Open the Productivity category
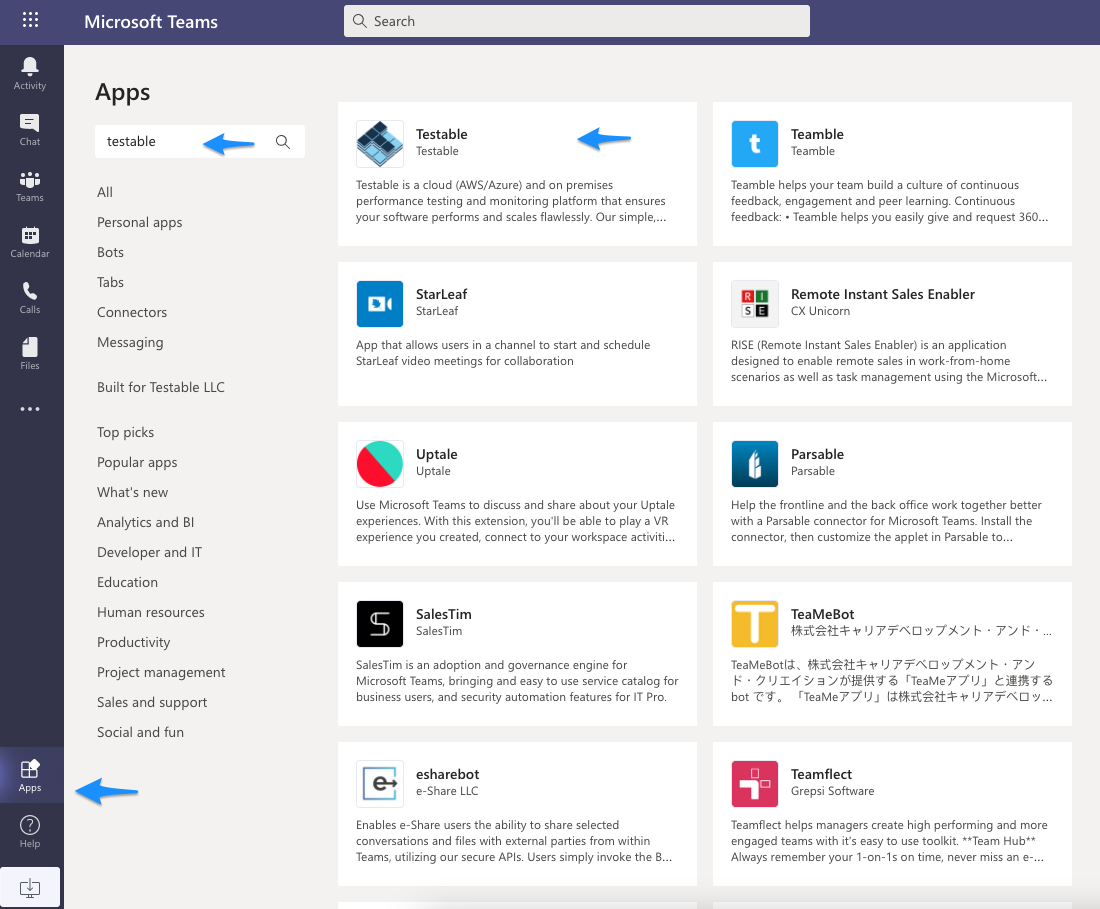This screenshot has width=1100, height=909. (x=133, y=642)
